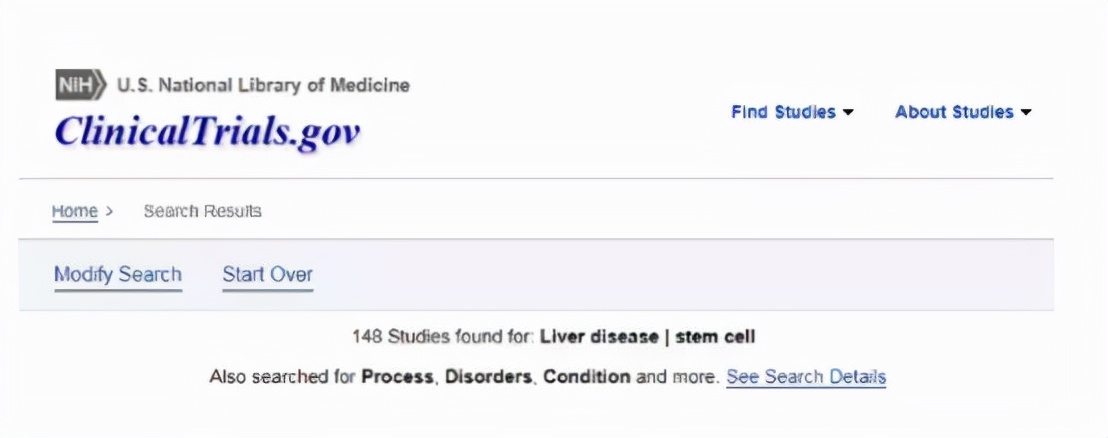Click the bold 'Process' related term
Viewport: 1108px width, 438px height.
[x=399, y=377]
